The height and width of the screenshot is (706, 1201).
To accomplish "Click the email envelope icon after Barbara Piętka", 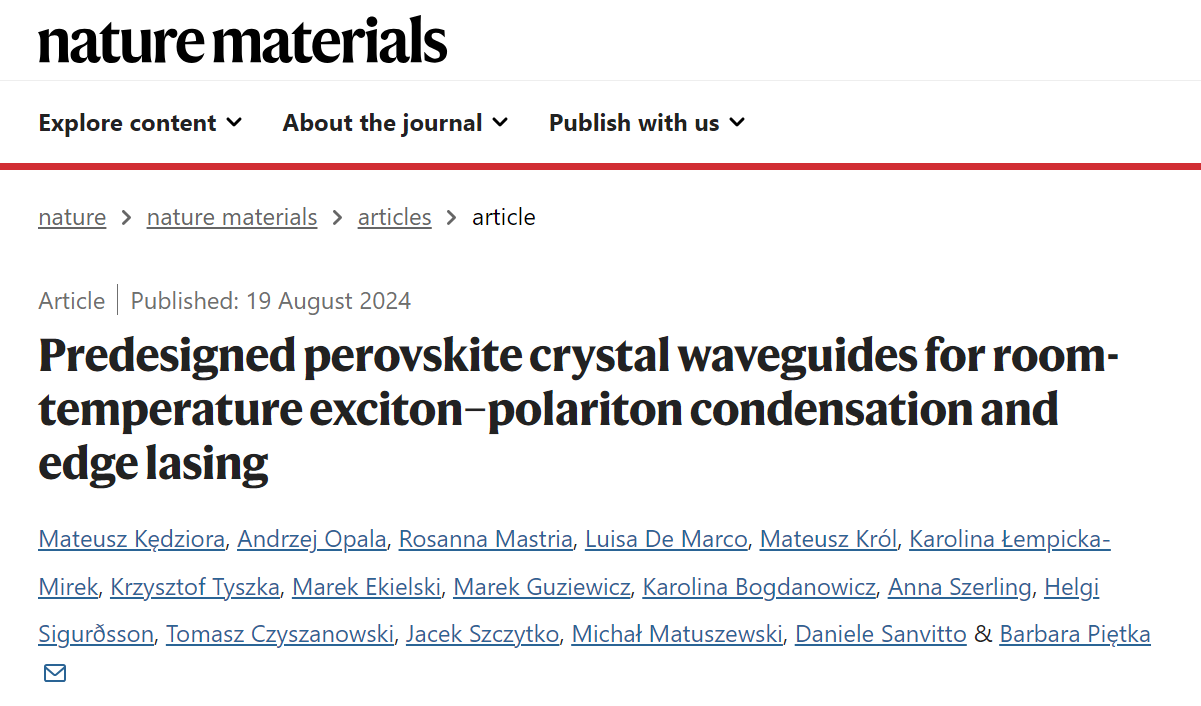I will (55, 673).
